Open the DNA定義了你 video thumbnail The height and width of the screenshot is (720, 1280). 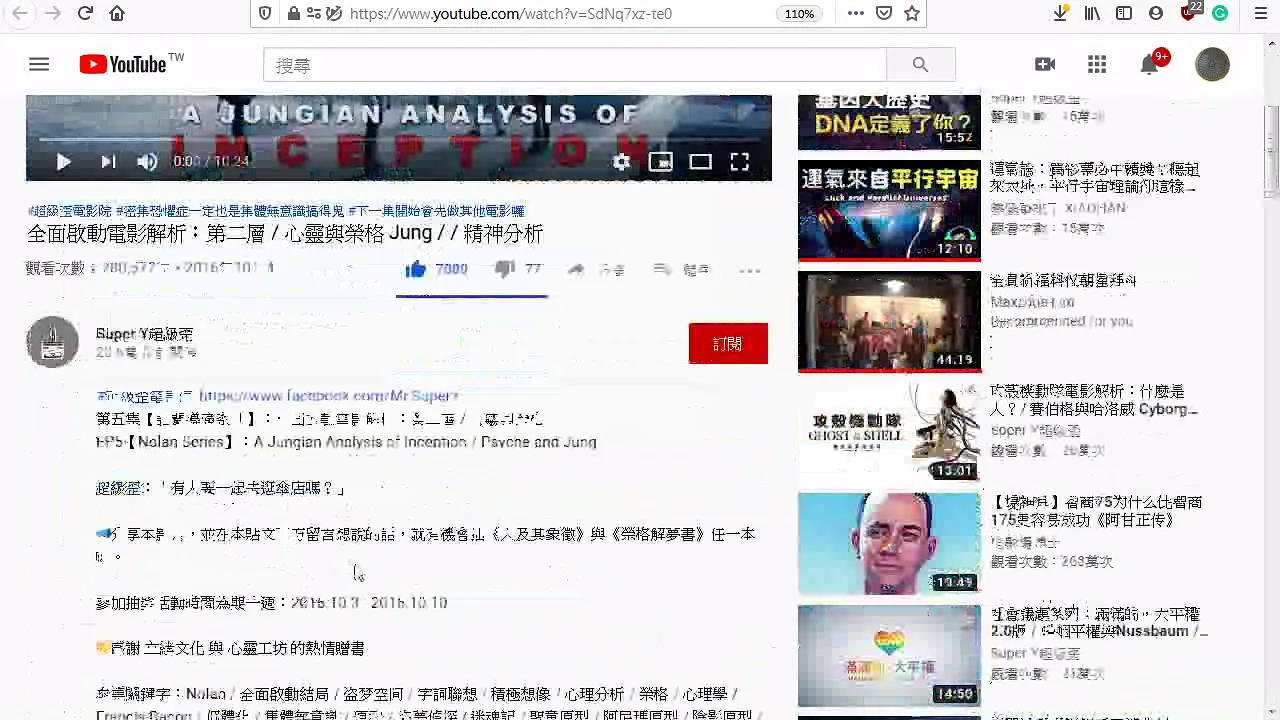click(889, 122)
